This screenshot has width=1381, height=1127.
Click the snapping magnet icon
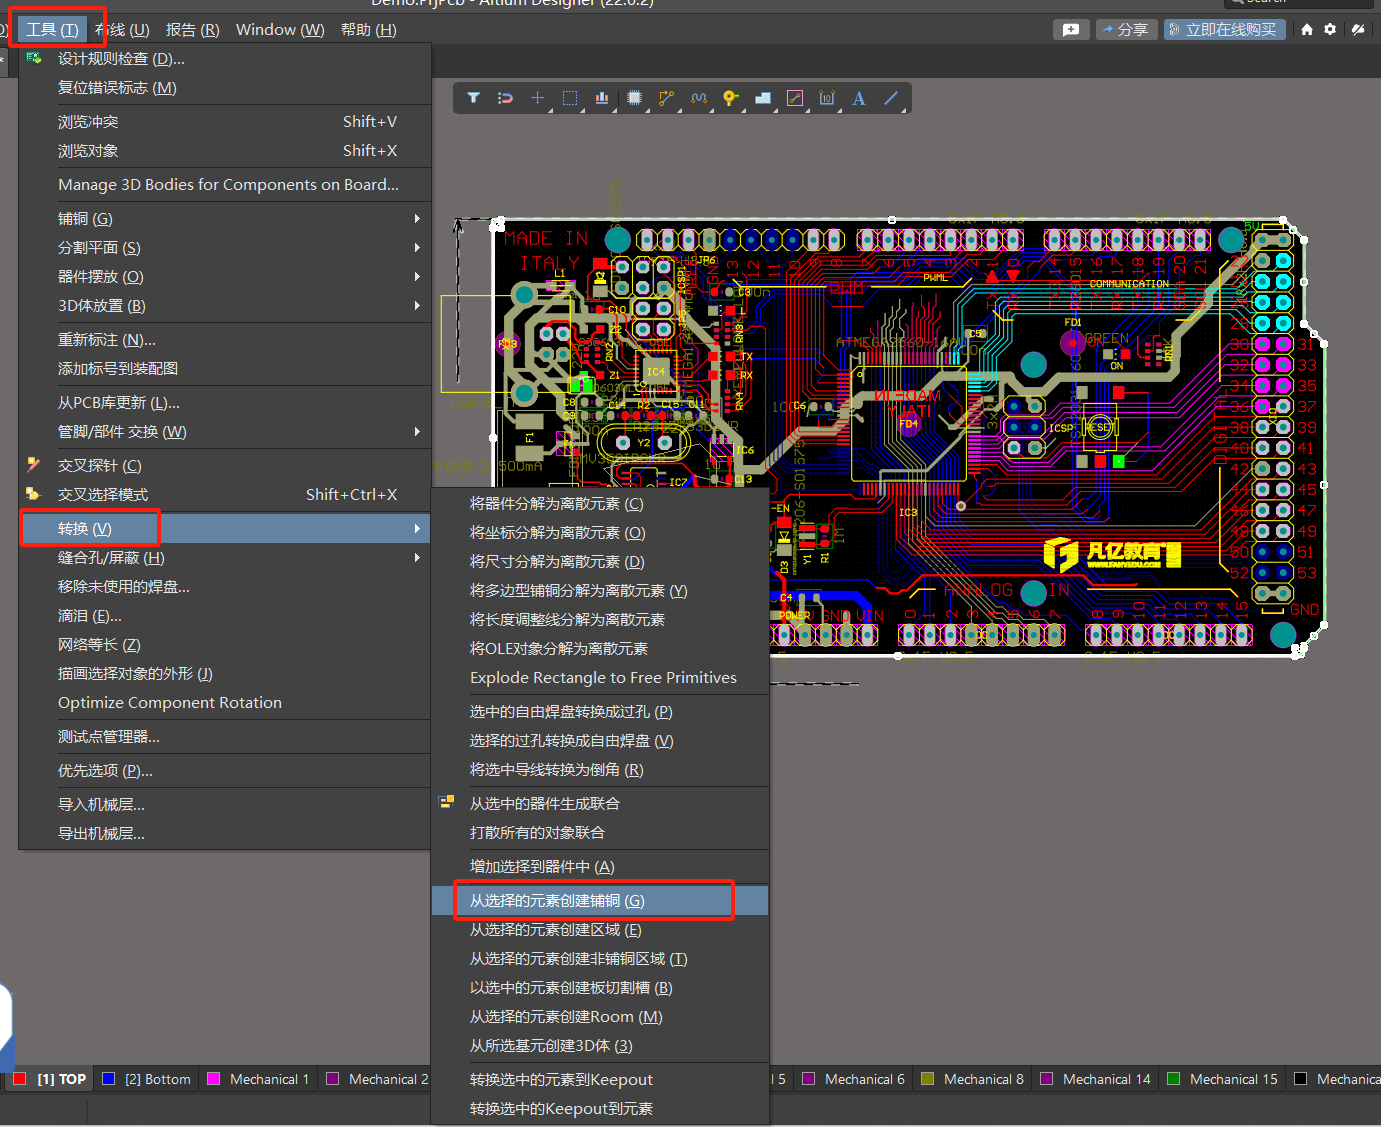[x=505, y=98]
